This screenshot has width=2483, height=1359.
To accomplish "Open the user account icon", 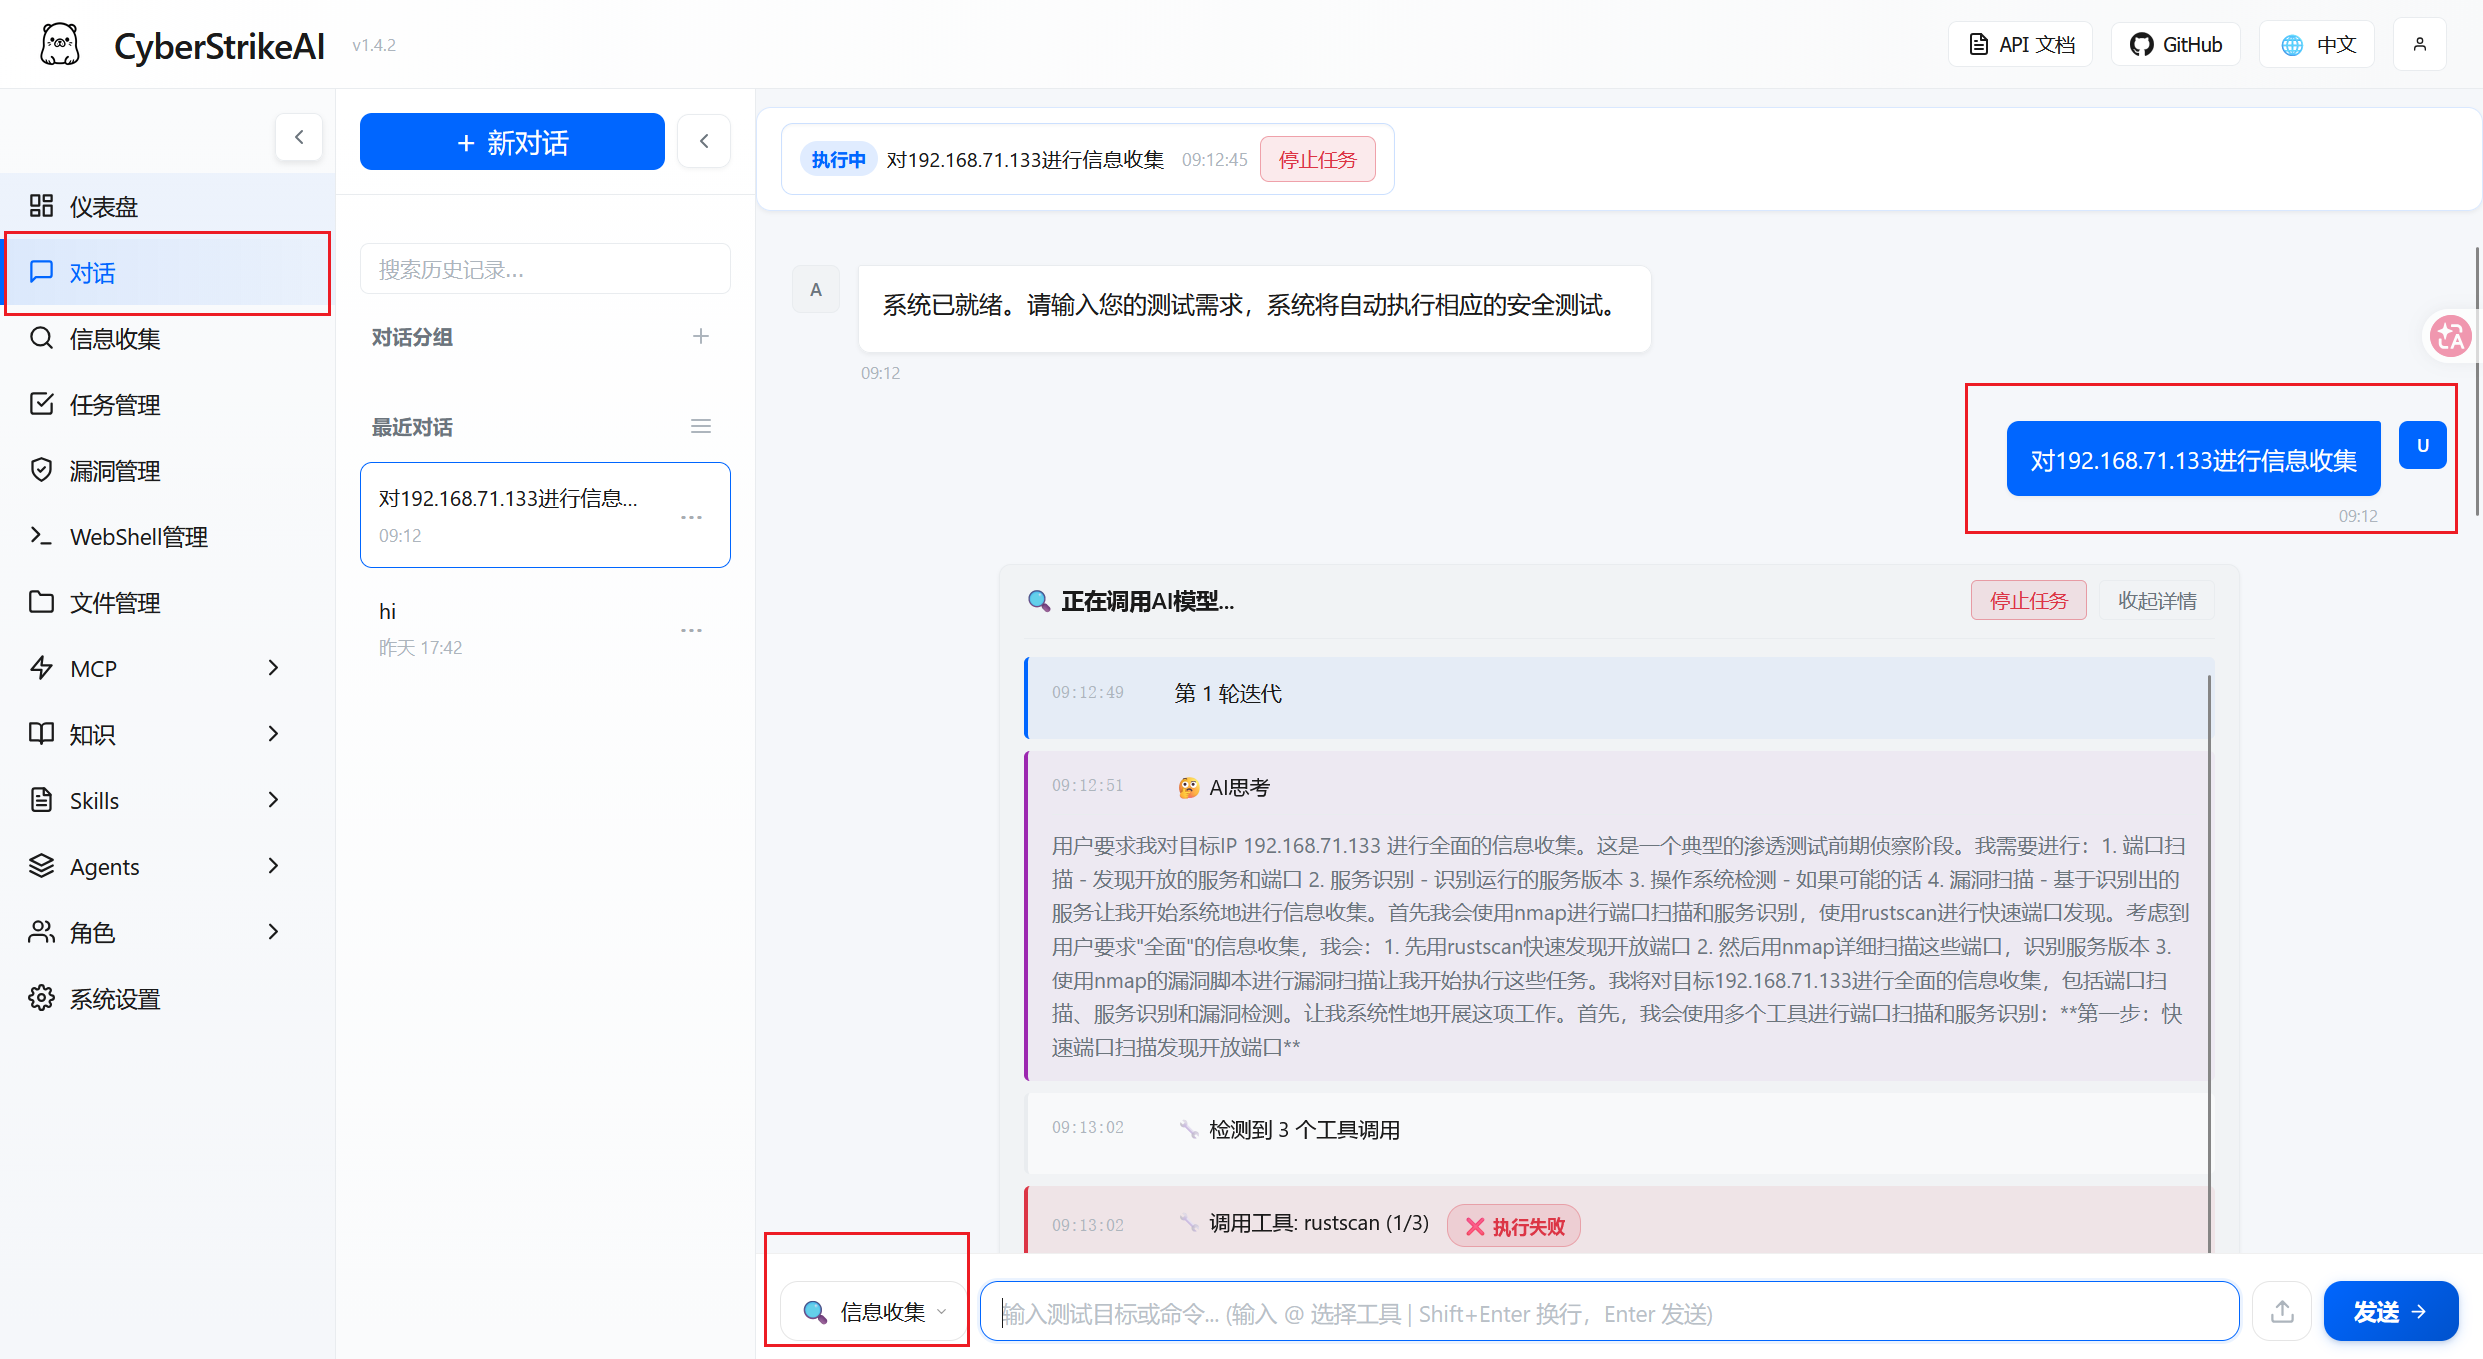I will [x=2419, y=45].
